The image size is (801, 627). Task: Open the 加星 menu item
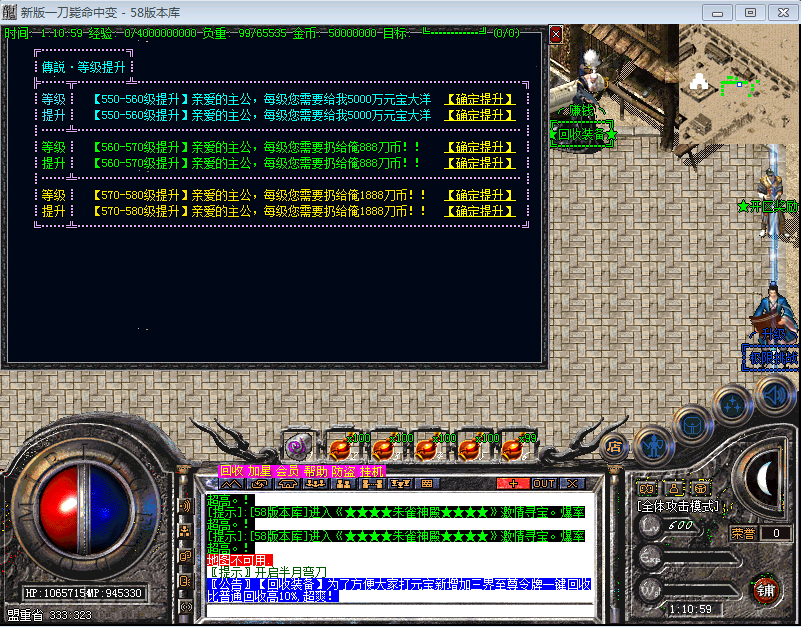259,471
